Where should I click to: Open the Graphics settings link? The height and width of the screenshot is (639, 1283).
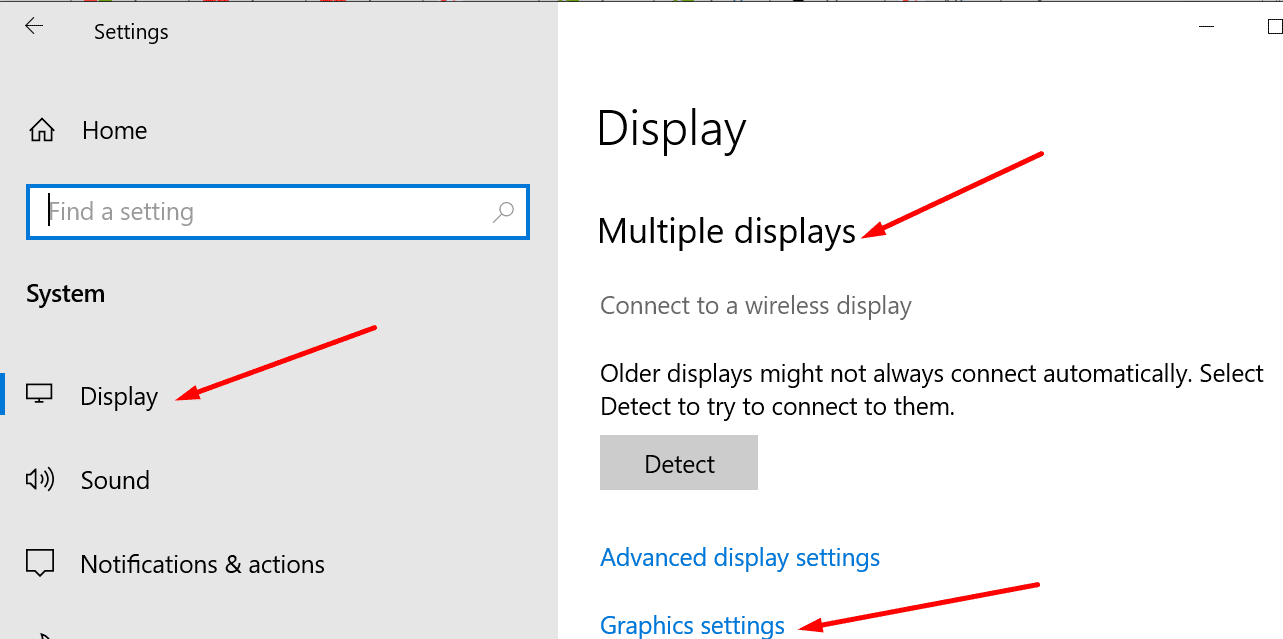692,626
